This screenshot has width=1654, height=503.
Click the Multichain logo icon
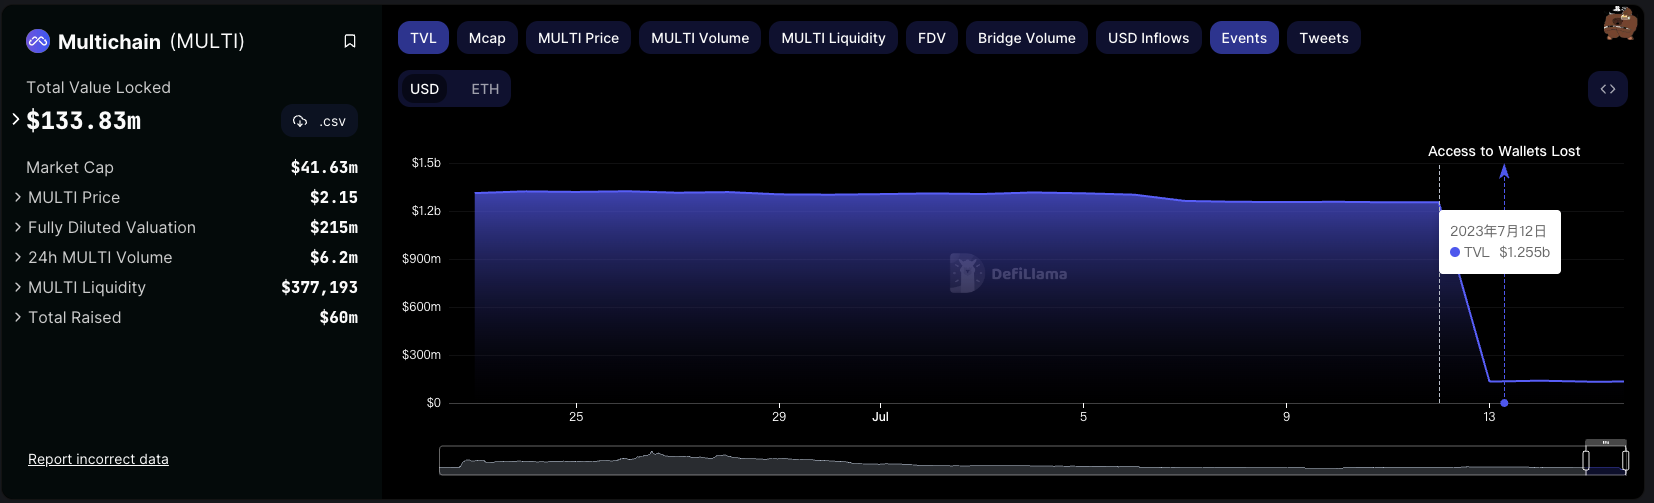pos(38,41)
